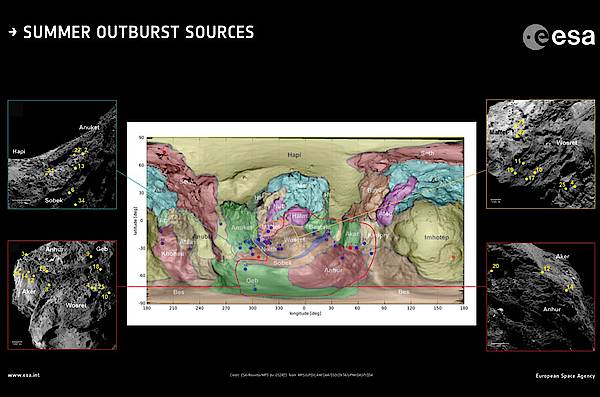Select the Anhur/Geb/Aker/Wosret inset image

[62, 295]
